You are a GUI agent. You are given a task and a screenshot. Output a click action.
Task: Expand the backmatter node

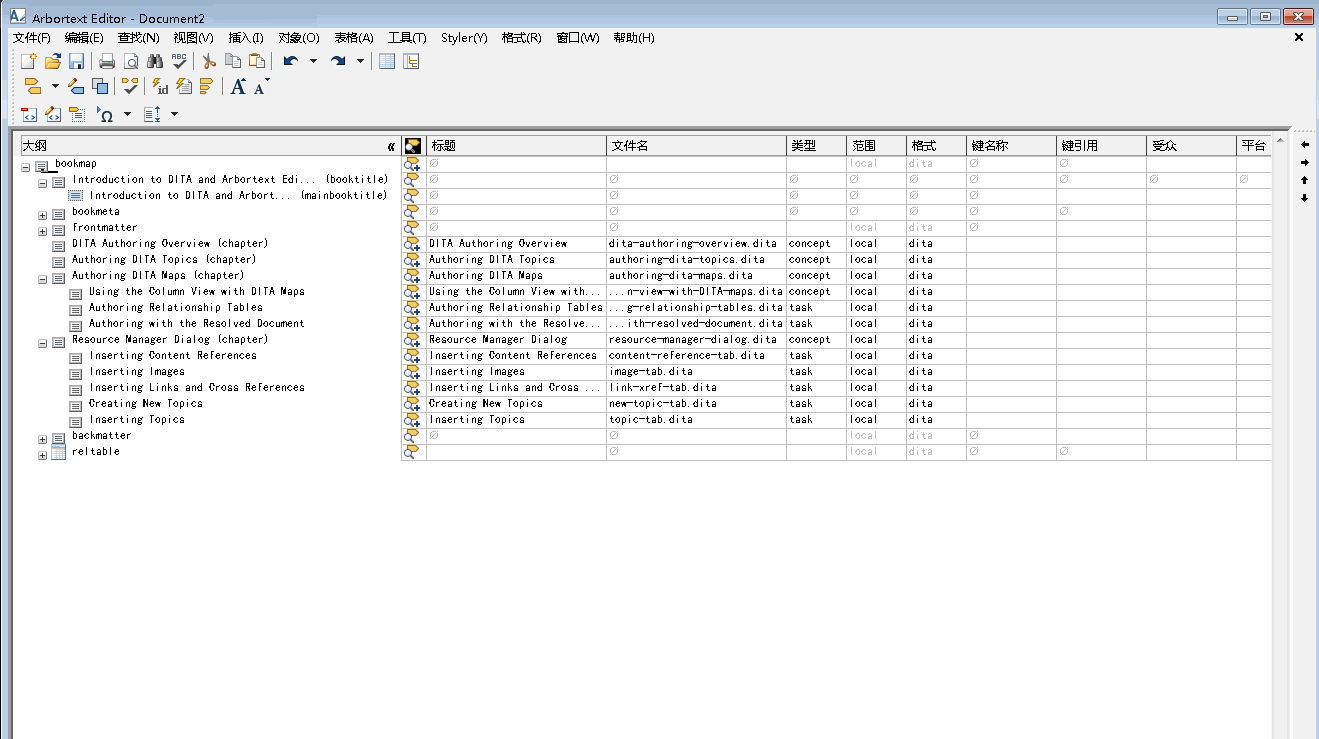pos(43,439)
